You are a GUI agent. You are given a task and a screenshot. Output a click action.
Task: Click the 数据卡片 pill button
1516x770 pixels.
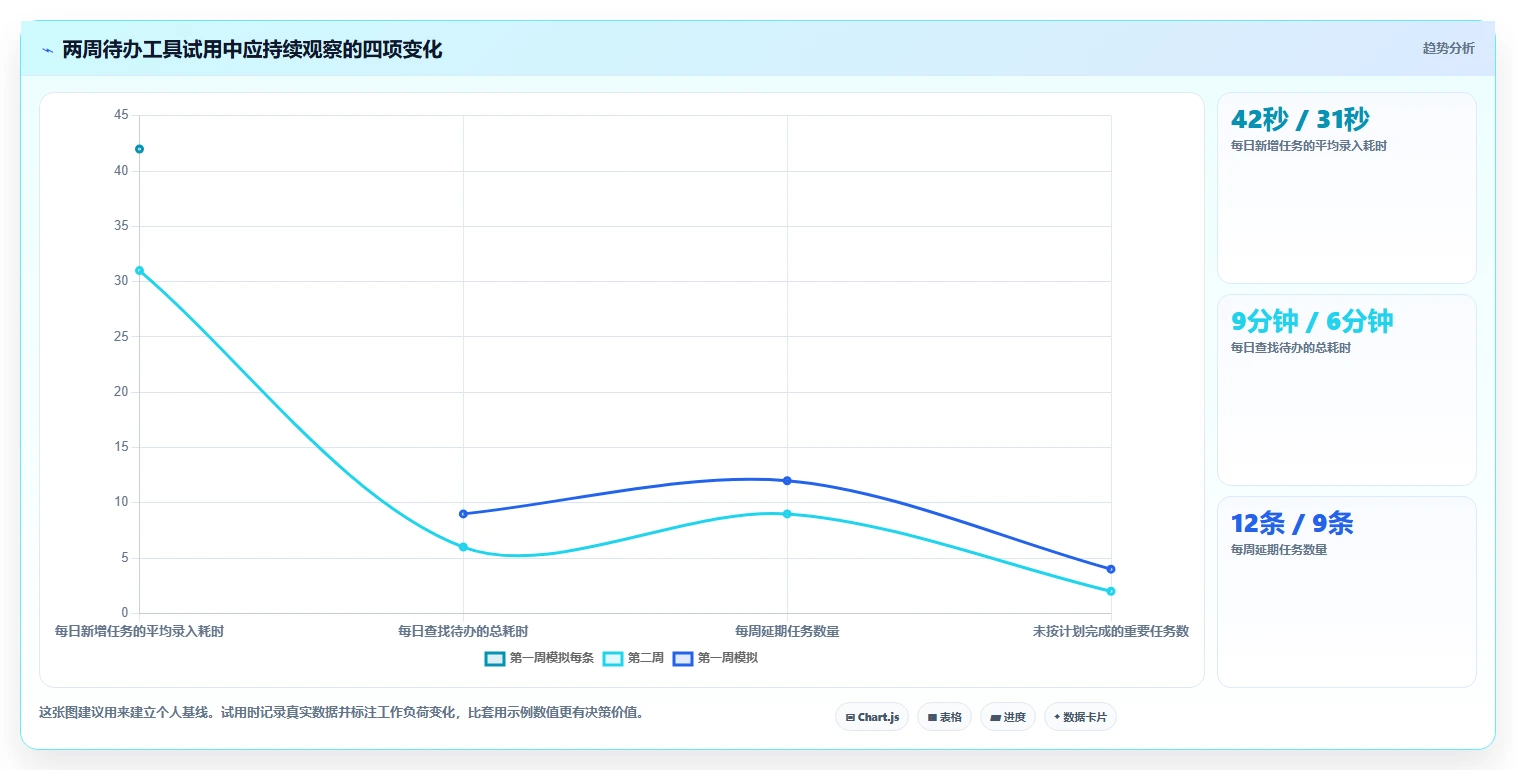click(1080, 717)
